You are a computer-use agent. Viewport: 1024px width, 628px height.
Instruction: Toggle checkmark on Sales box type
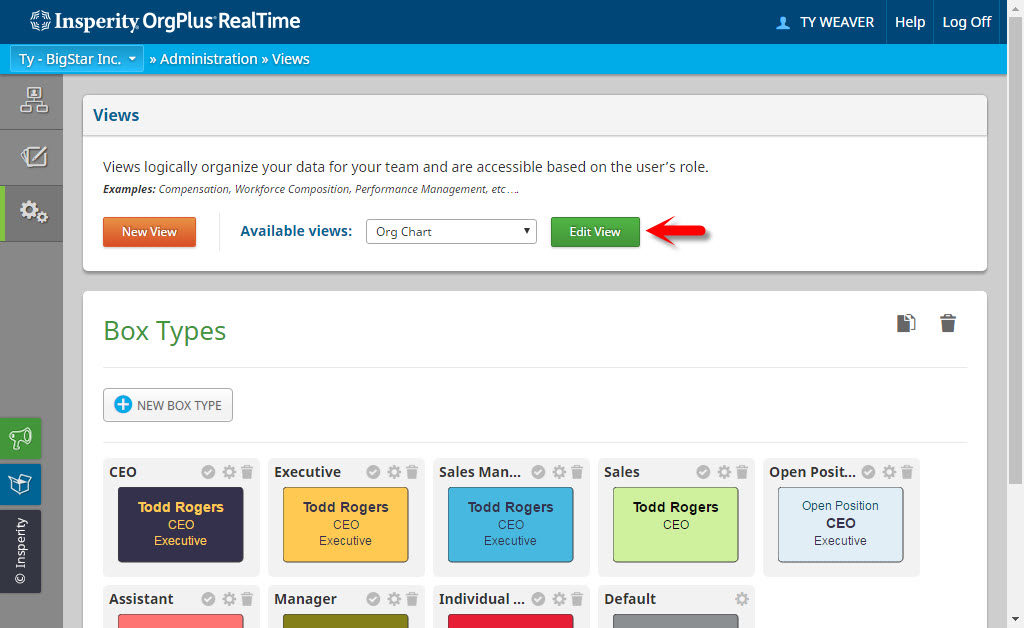[703, 472]
